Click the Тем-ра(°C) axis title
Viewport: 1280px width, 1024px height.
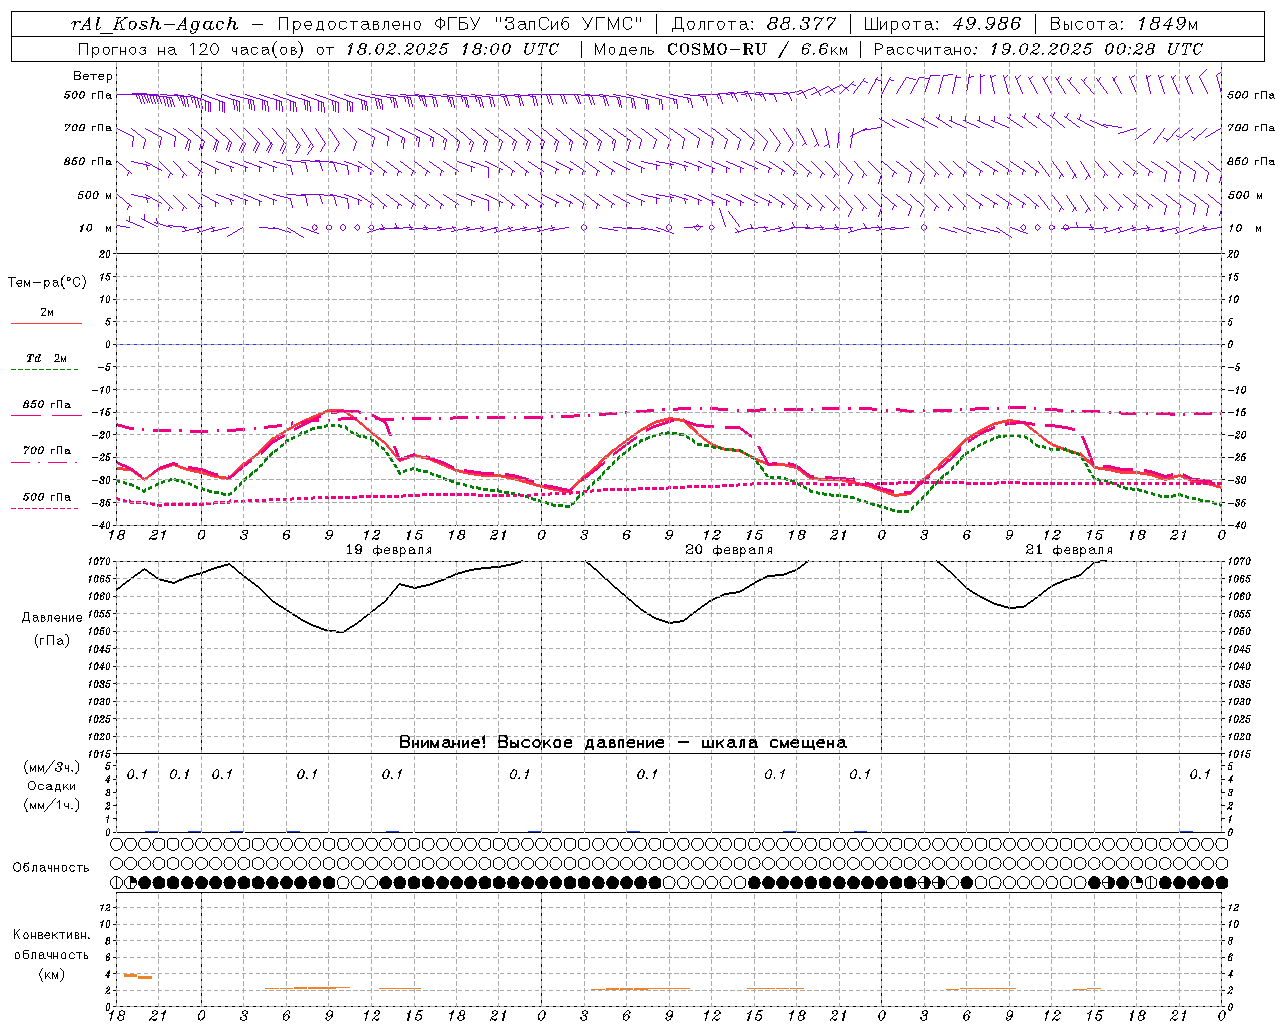point(47,283)
